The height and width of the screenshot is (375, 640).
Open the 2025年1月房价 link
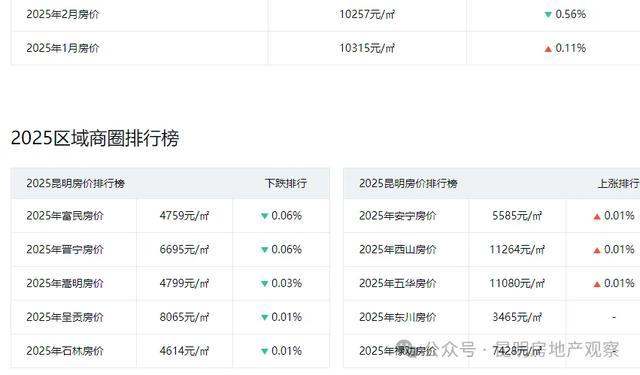point(62,48)
